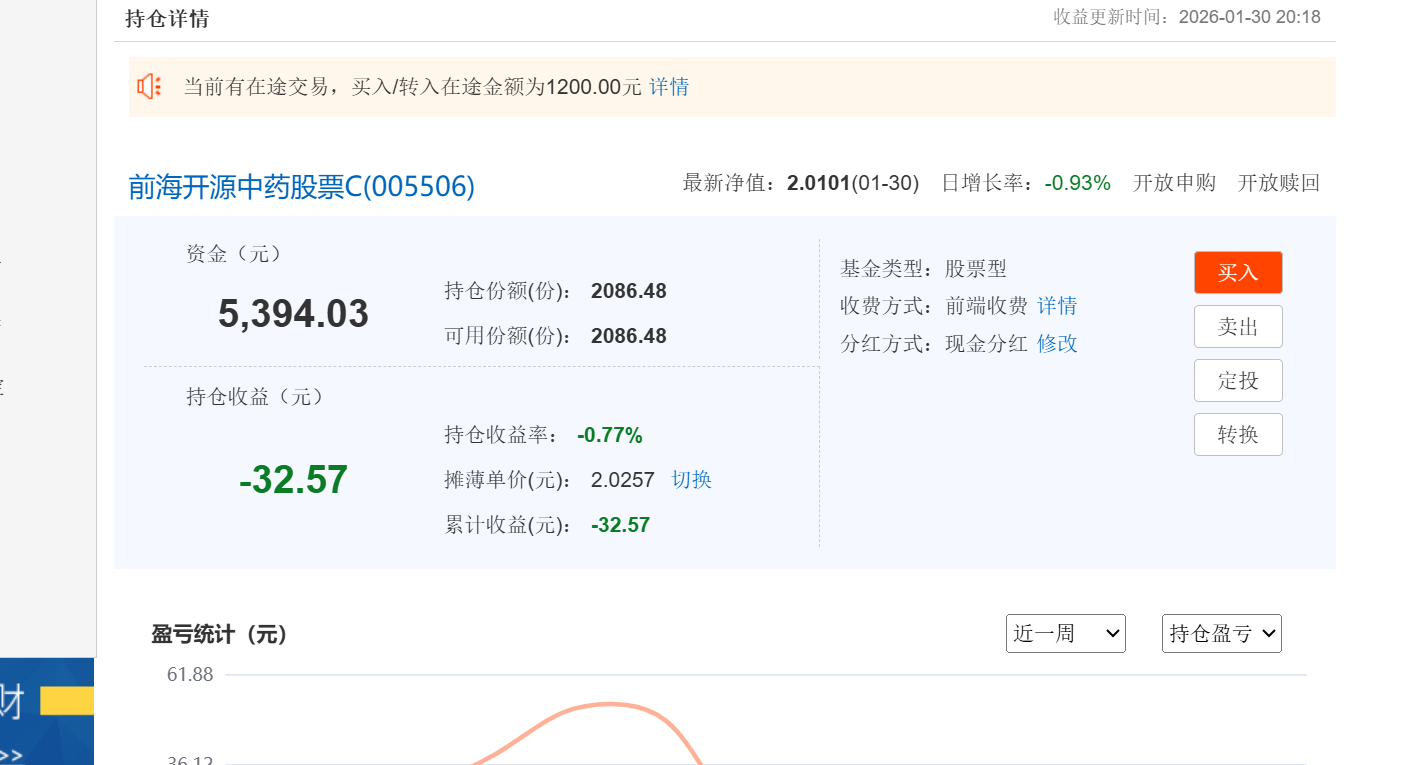Screen dimensions: 1421x765
Task: Click the blue banner at bottom left
Action: 47,711
